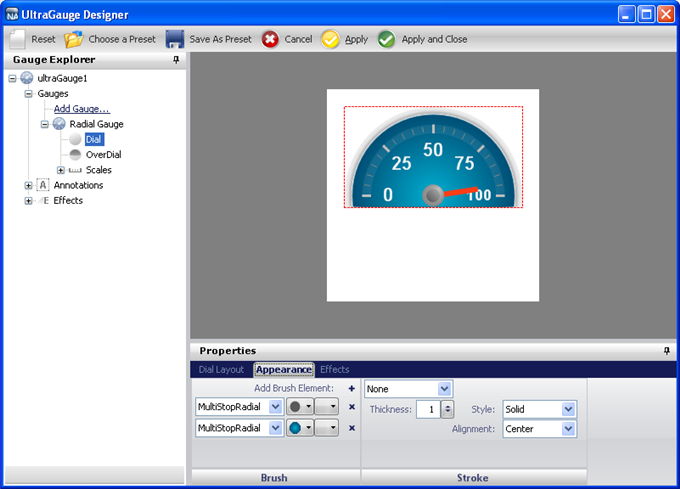
Task: Switch to the Dial Layout tab
Action: (221, 369)
